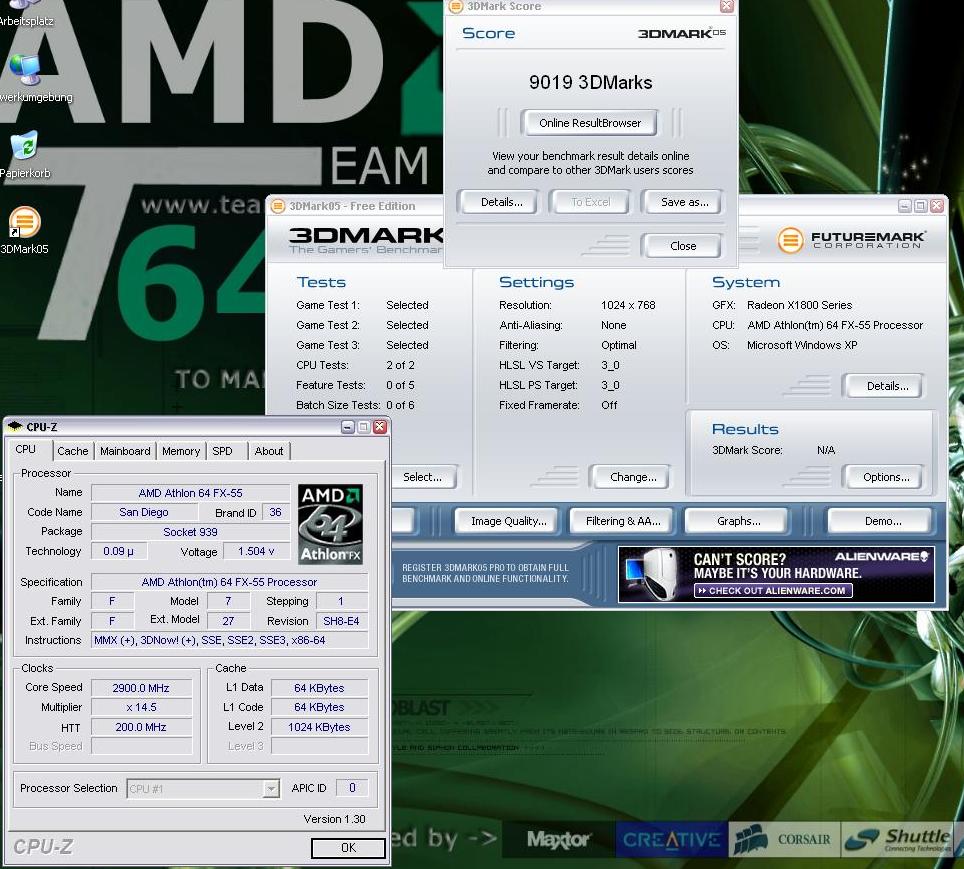Image resolution: width=964 pixels, height=869 pixels.
Task: Open the Online ResultBrowser
Action: (590, 123)
